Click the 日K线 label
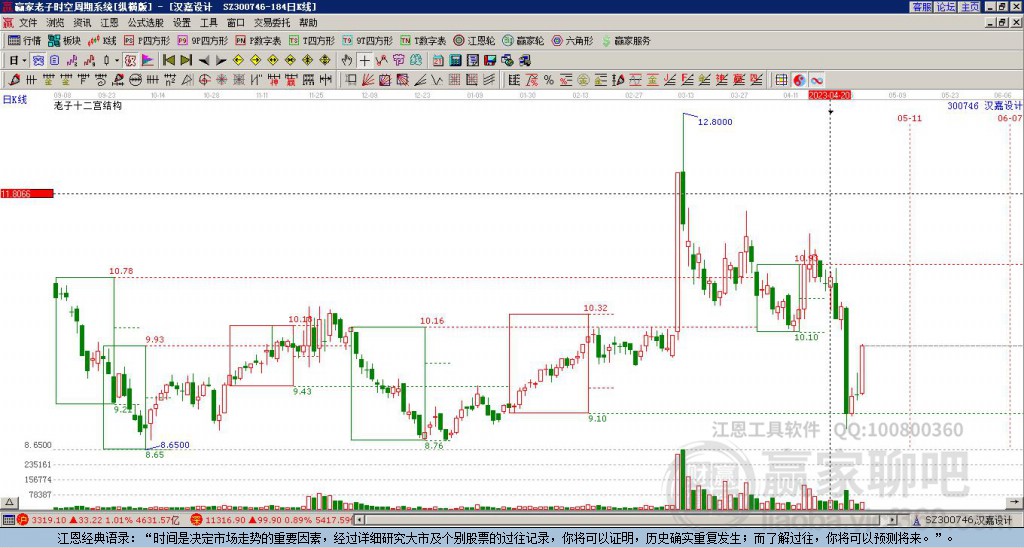The height and width of the screenshot is (548, 1024). tap(15, 99)
